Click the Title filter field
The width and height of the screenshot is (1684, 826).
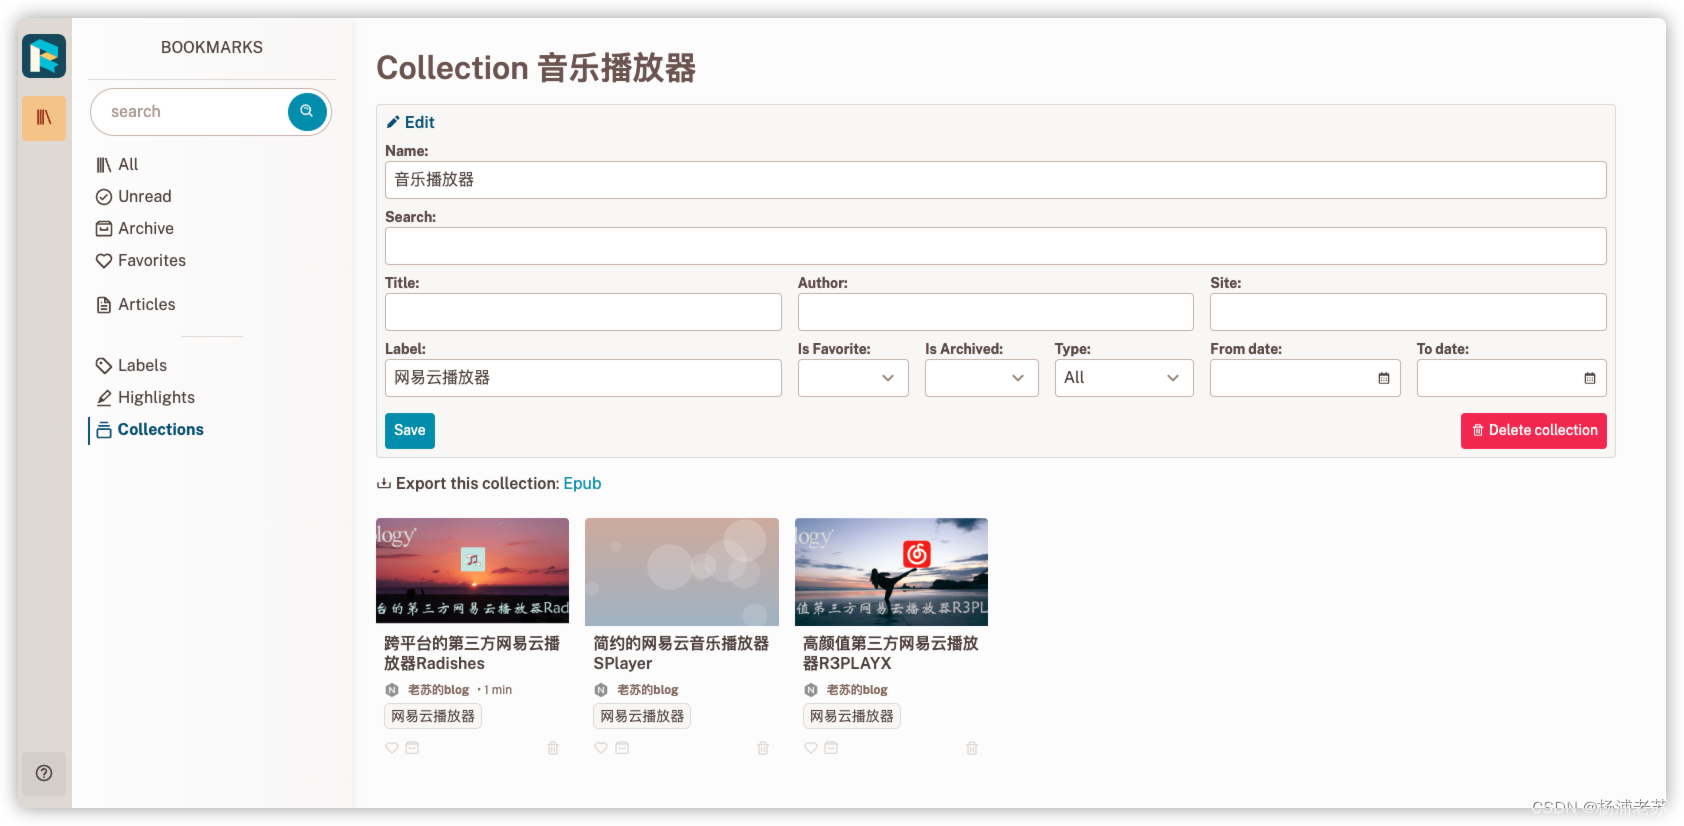(x=583, y=312)
